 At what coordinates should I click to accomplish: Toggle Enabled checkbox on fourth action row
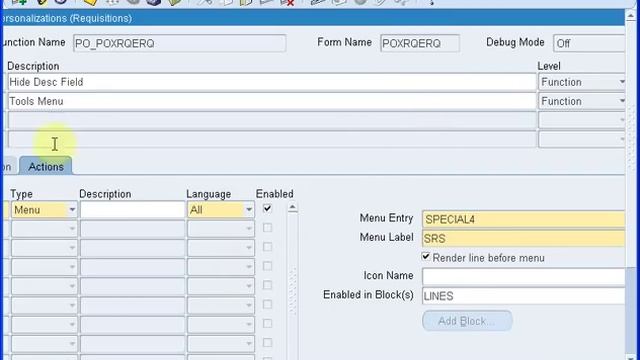(x=267, y=266)
